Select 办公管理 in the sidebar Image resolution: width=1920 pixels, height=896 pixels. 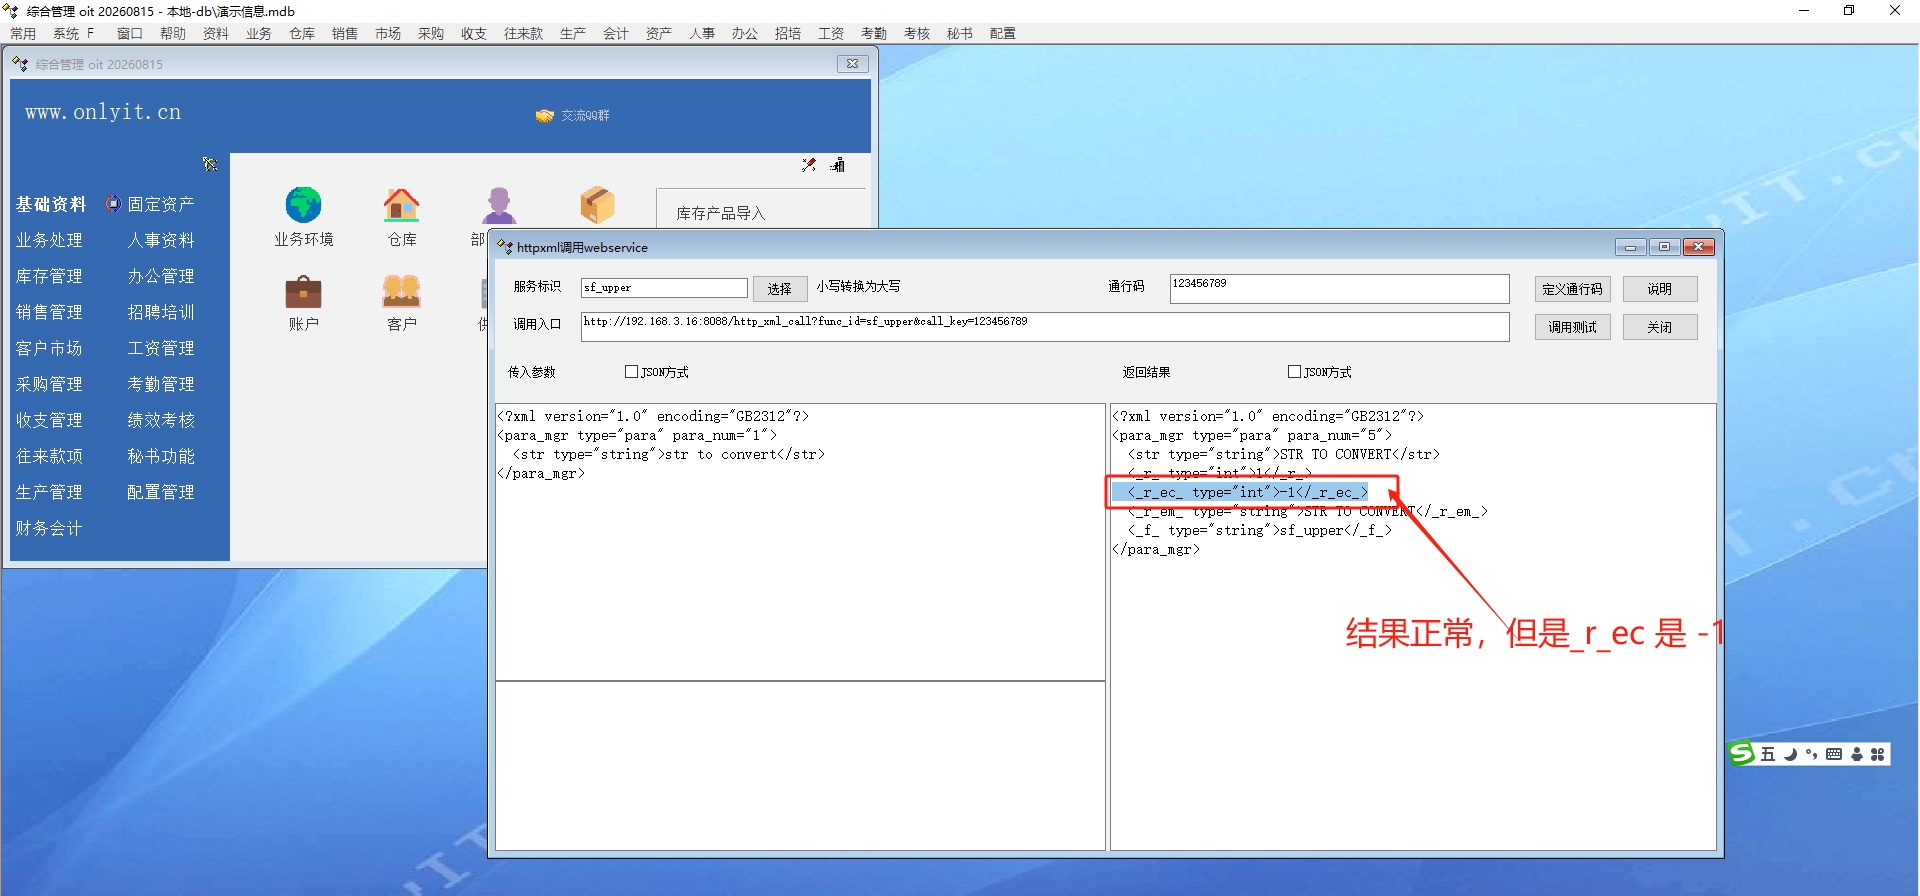coord(161,276)
